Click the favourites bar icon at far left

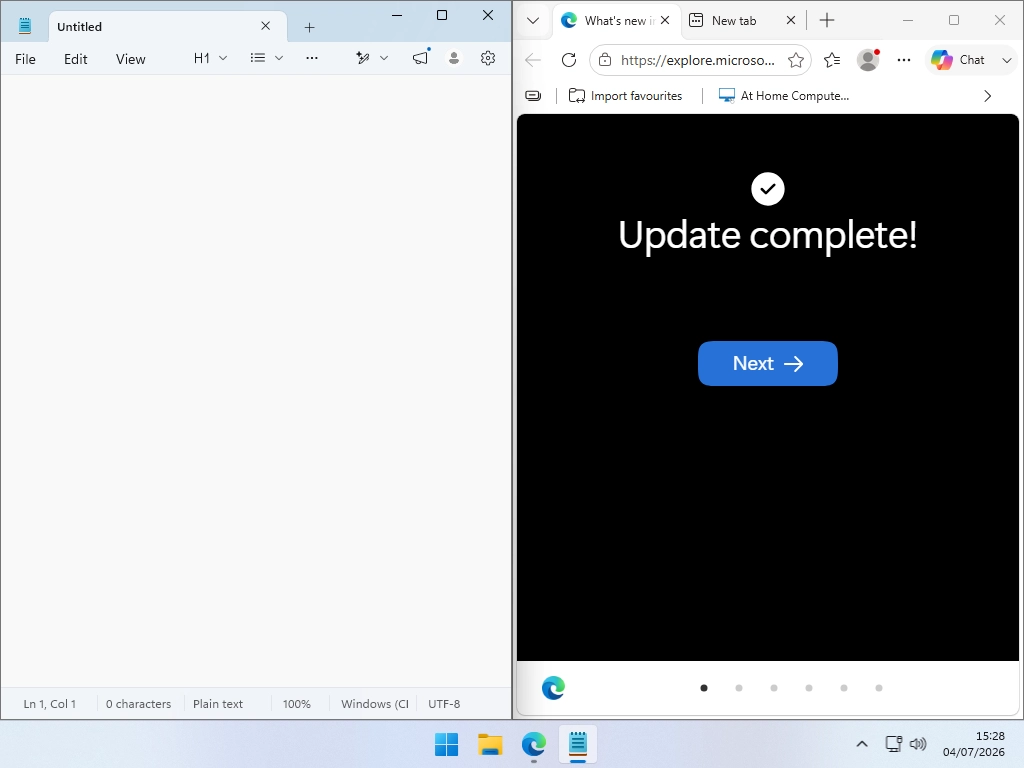pos(533,96)
